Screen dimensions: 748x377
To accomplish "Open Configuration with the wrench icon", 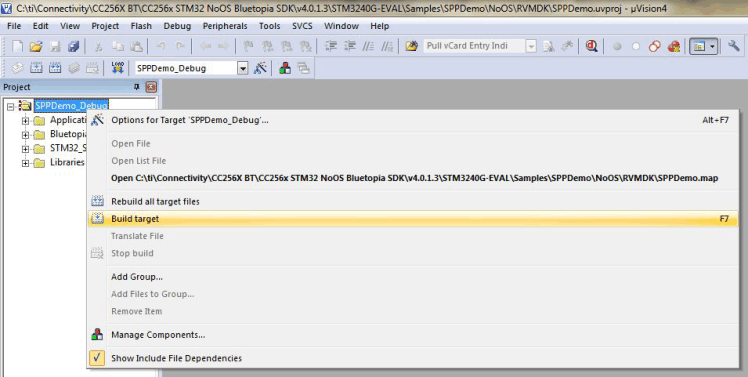I will (x=734, y=46).
